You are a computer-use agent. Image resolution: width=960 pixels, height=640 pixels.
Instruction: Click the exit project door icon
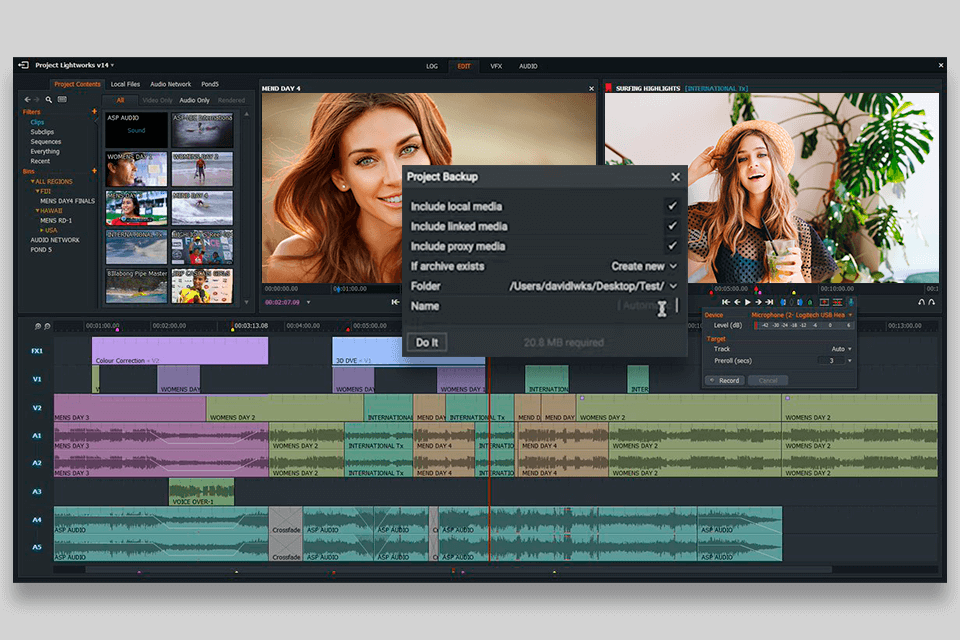(x=23, y=65)
